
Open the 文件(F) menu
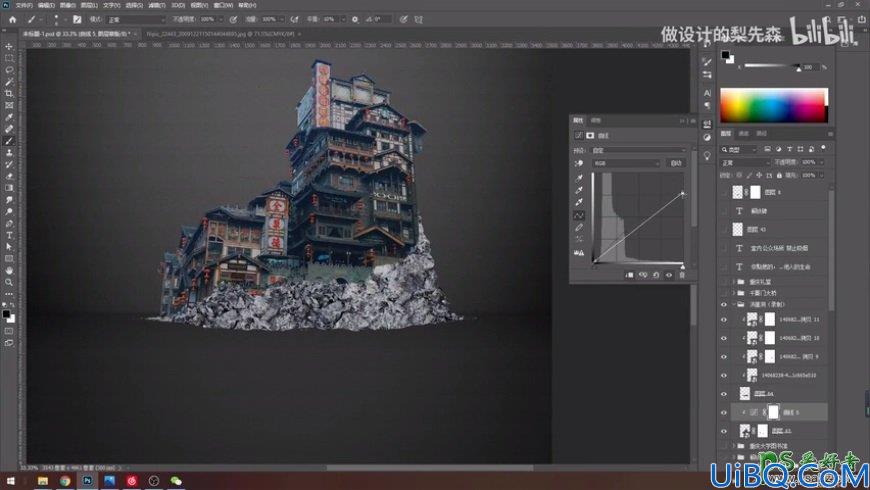[24, 5]
